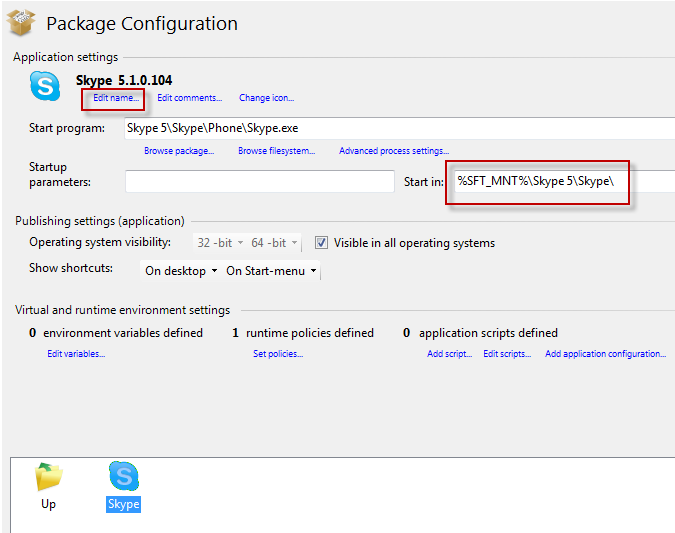Viewport: 675px width, 533px height.
Task: Click Browse filesystem link
Action: coord(276,151)
